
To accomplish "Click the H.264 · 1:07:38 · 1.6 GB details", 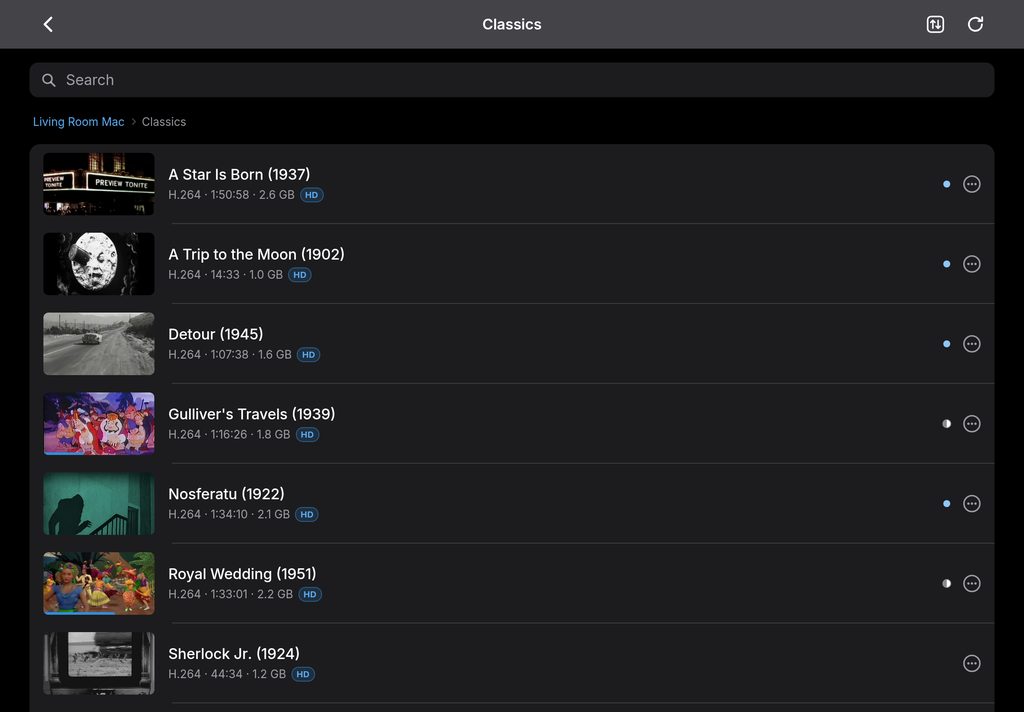I will [x=230, y=355].
